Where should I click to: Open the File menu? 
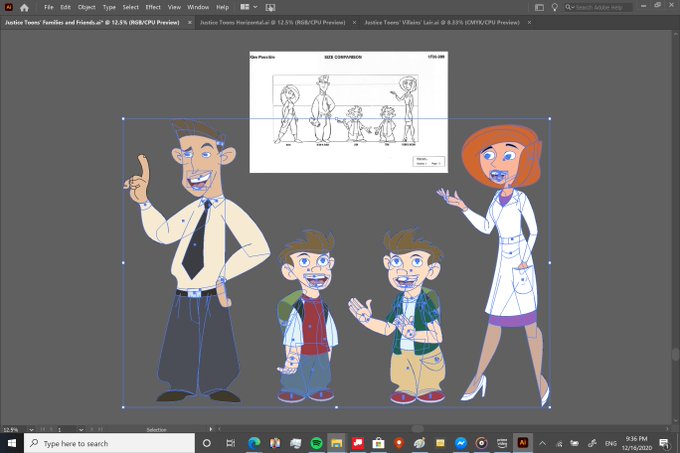pyautogui.click(x=49, y=7)
